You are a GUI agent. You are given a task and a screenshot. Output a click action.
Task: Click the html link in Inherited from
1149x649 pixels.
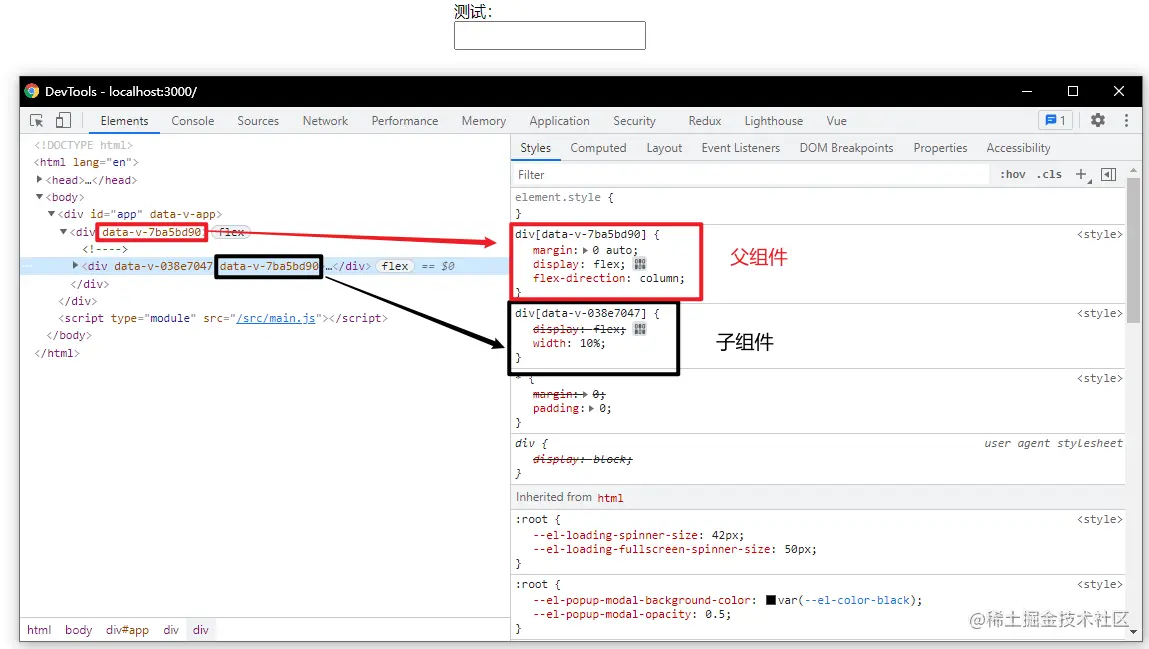[x=610, y=498]
